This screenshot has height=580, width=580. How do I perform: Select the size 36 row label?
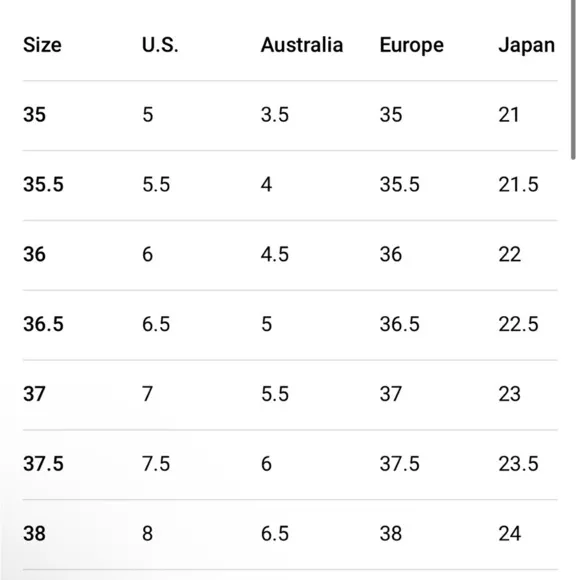click(34, 254)
